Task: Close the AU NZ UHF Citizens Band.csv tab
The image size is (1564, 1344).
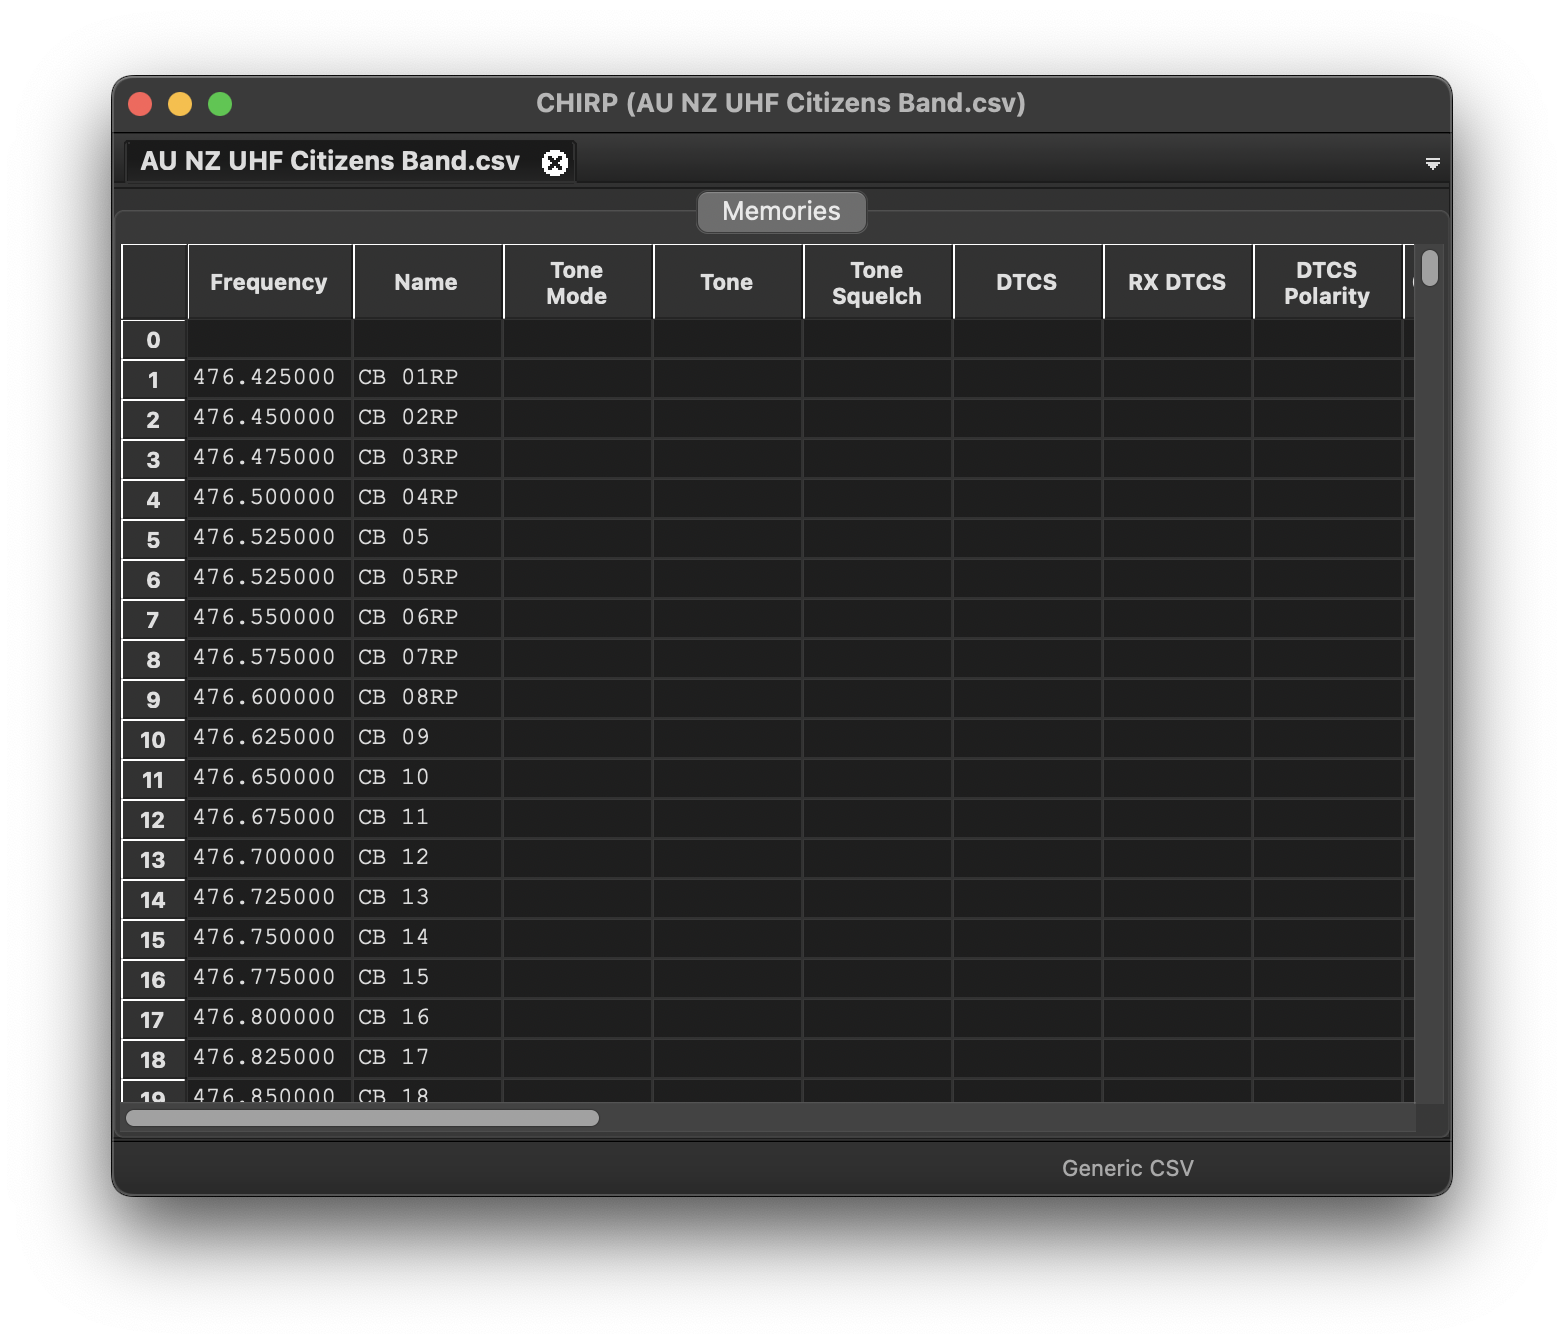Action: 555,162
